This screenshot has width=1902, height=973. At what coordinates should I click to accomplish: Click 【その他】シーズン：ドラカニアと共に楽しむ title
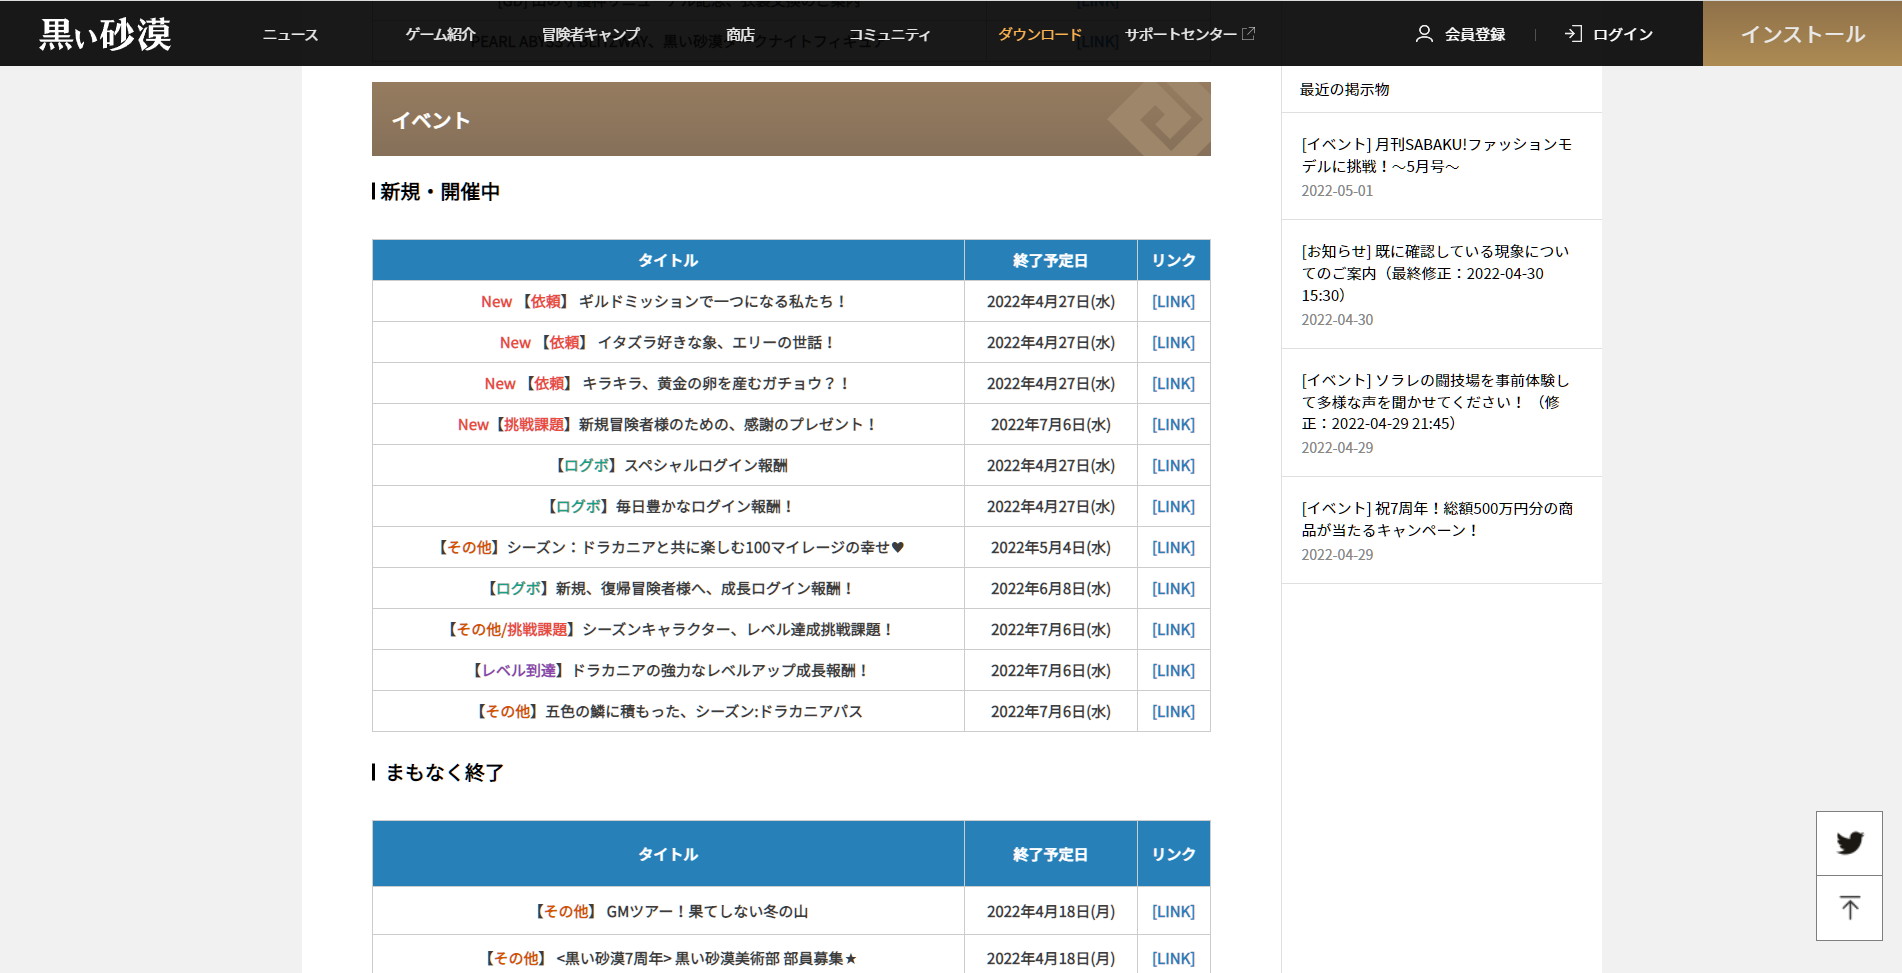[x=668, y=547]
